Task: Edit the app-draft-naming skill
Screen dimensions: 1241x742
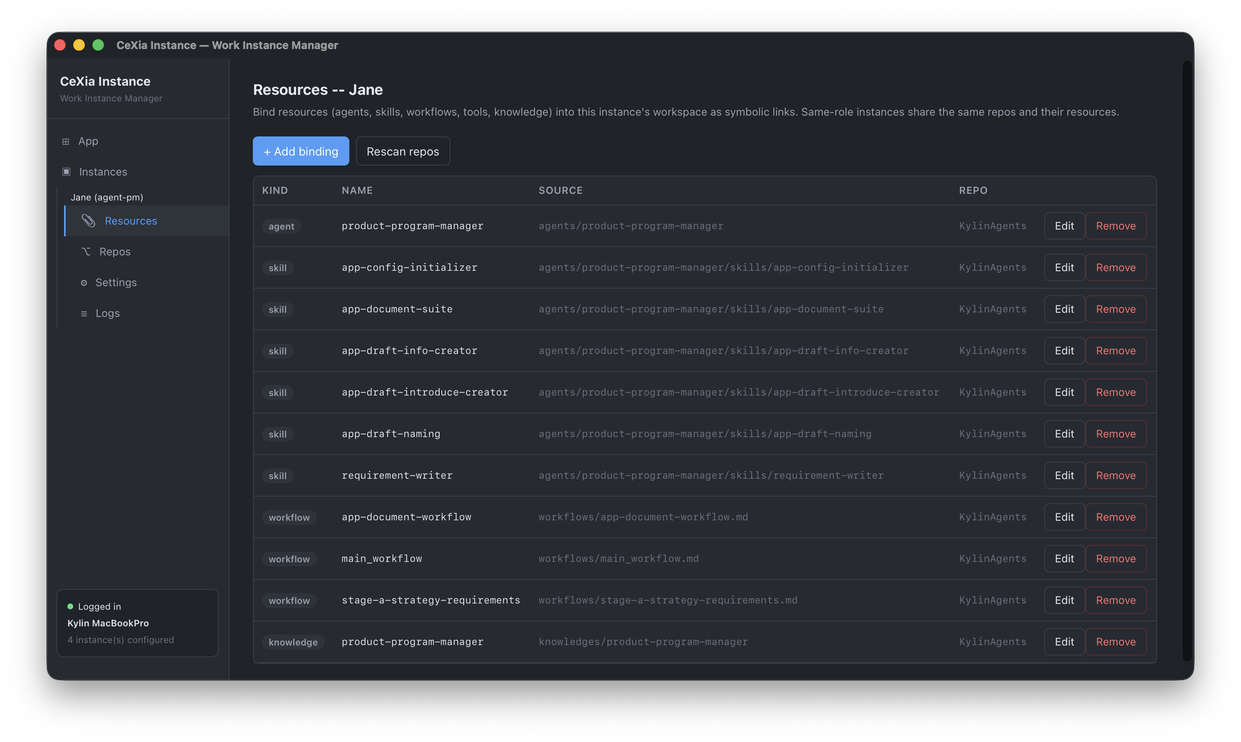Action: (x=1064, y=434)
